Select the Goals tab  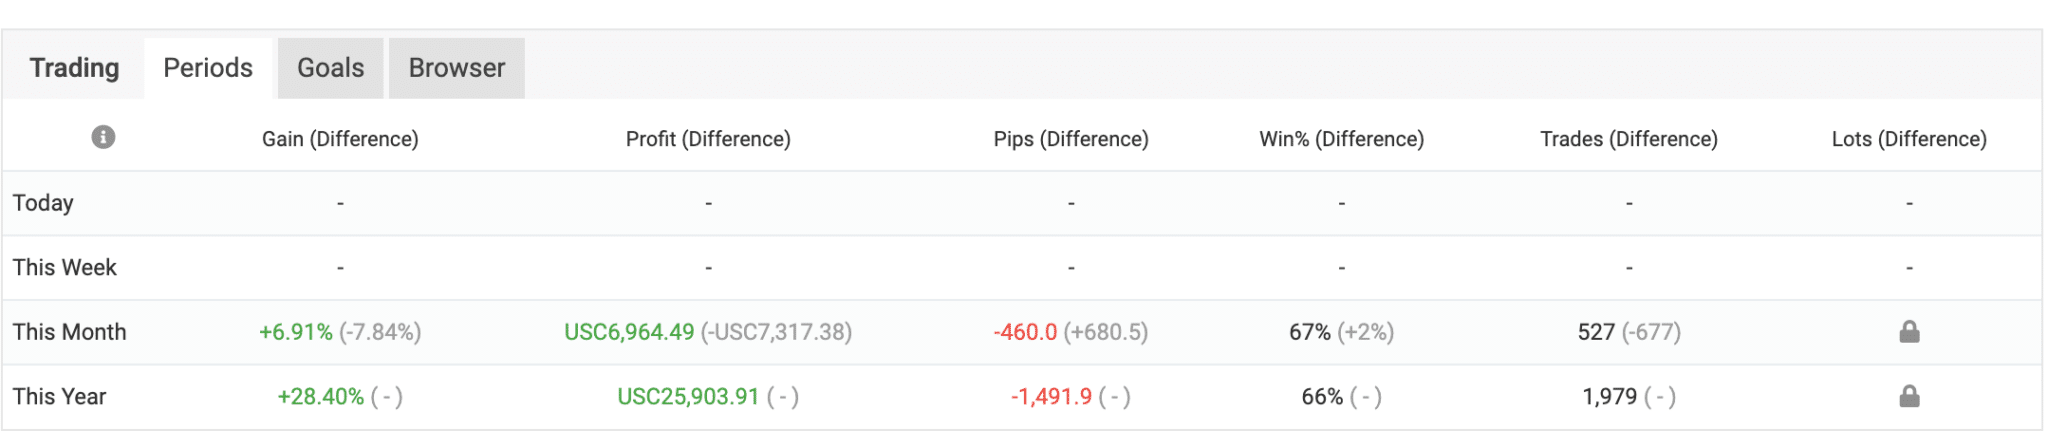(x=330, y=68)
